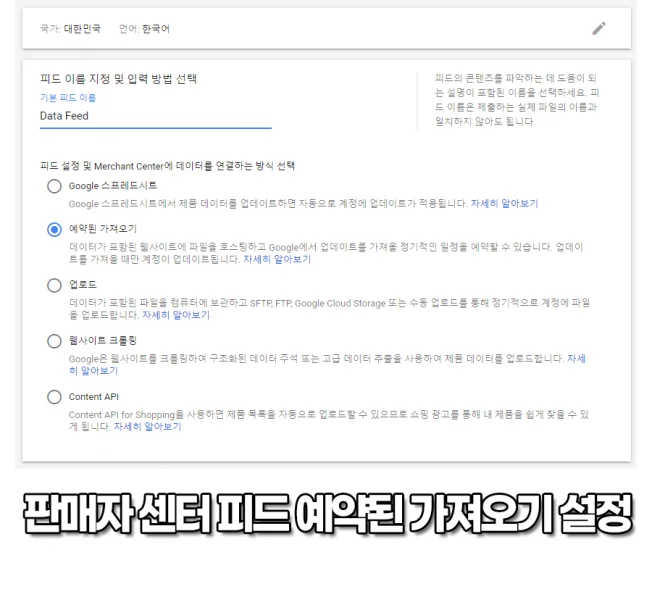Open 자세히 알아보기 link under 예약된 가져오기
652x597 pixels.
click(277, 259)
